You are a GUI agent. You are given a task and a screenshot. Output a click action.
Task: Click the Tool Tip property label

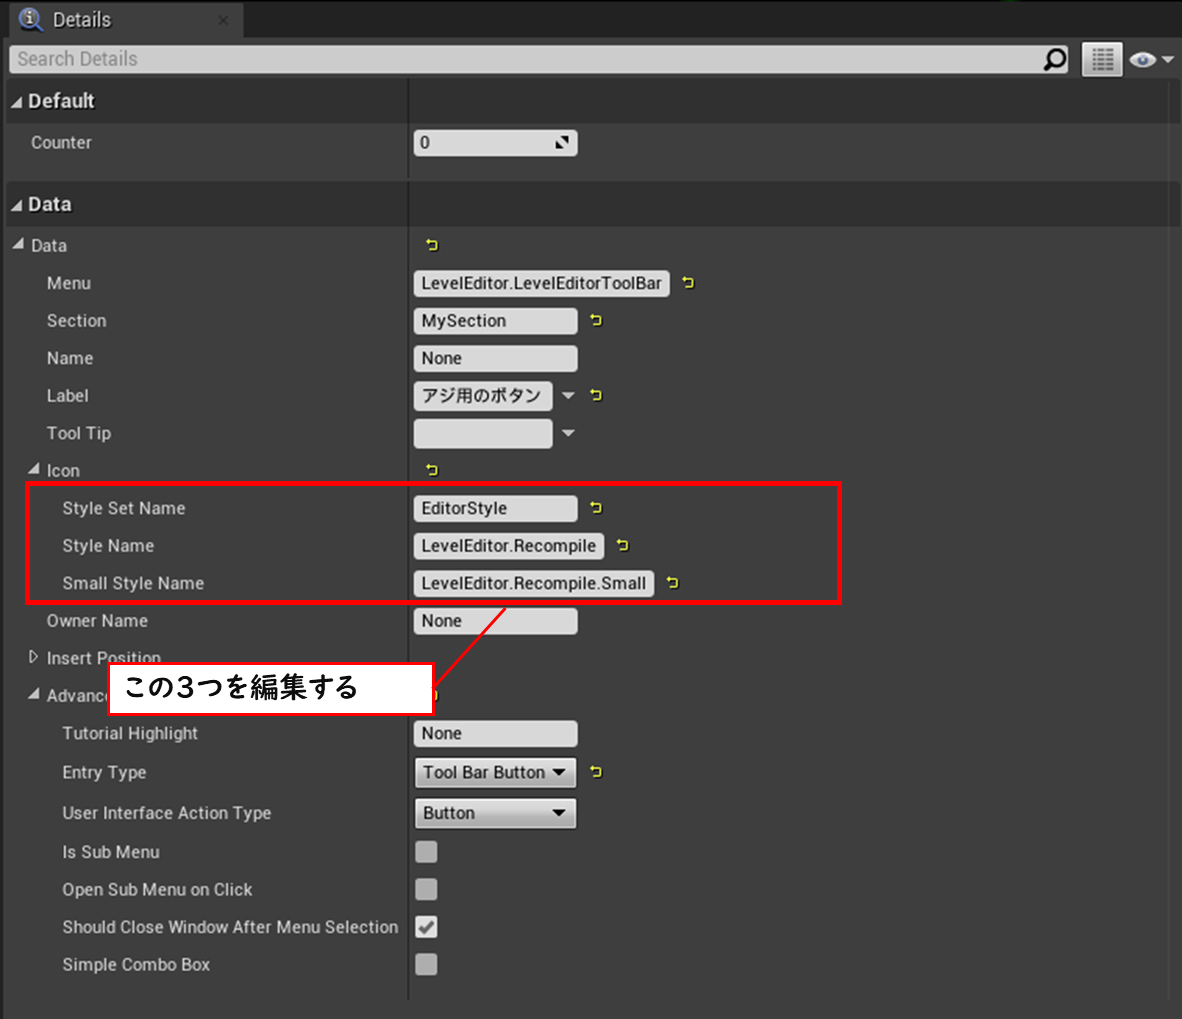pos(78,433)
